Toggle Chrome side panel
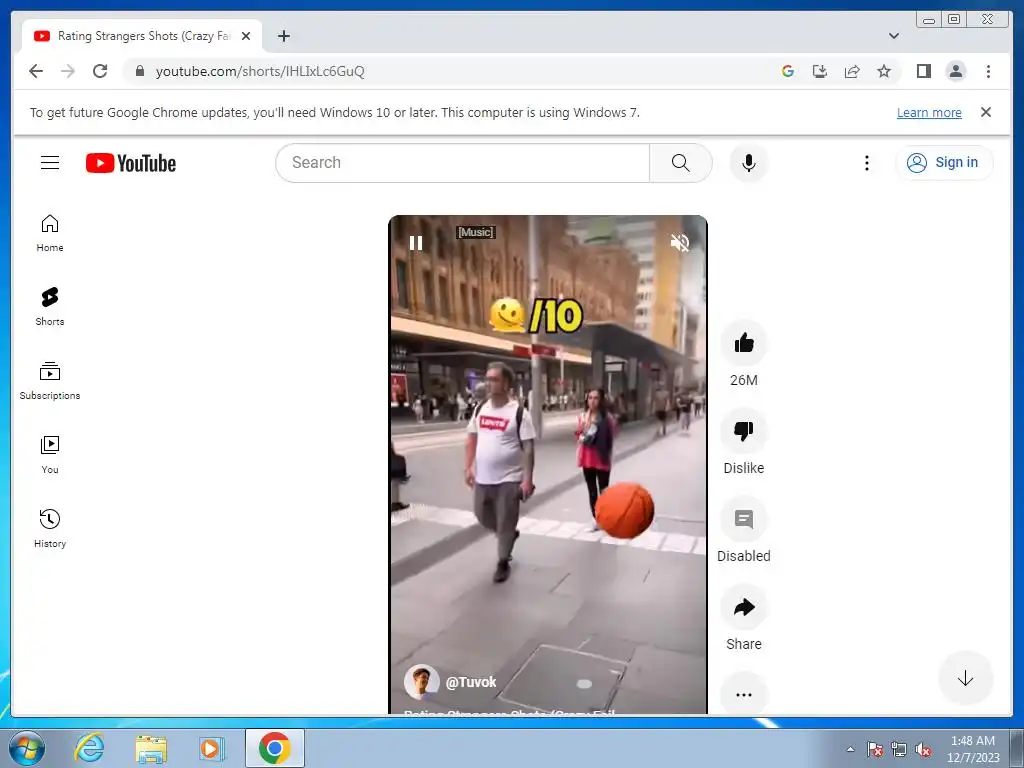Viewport: 1024px width, 768px height. (923, 71)
